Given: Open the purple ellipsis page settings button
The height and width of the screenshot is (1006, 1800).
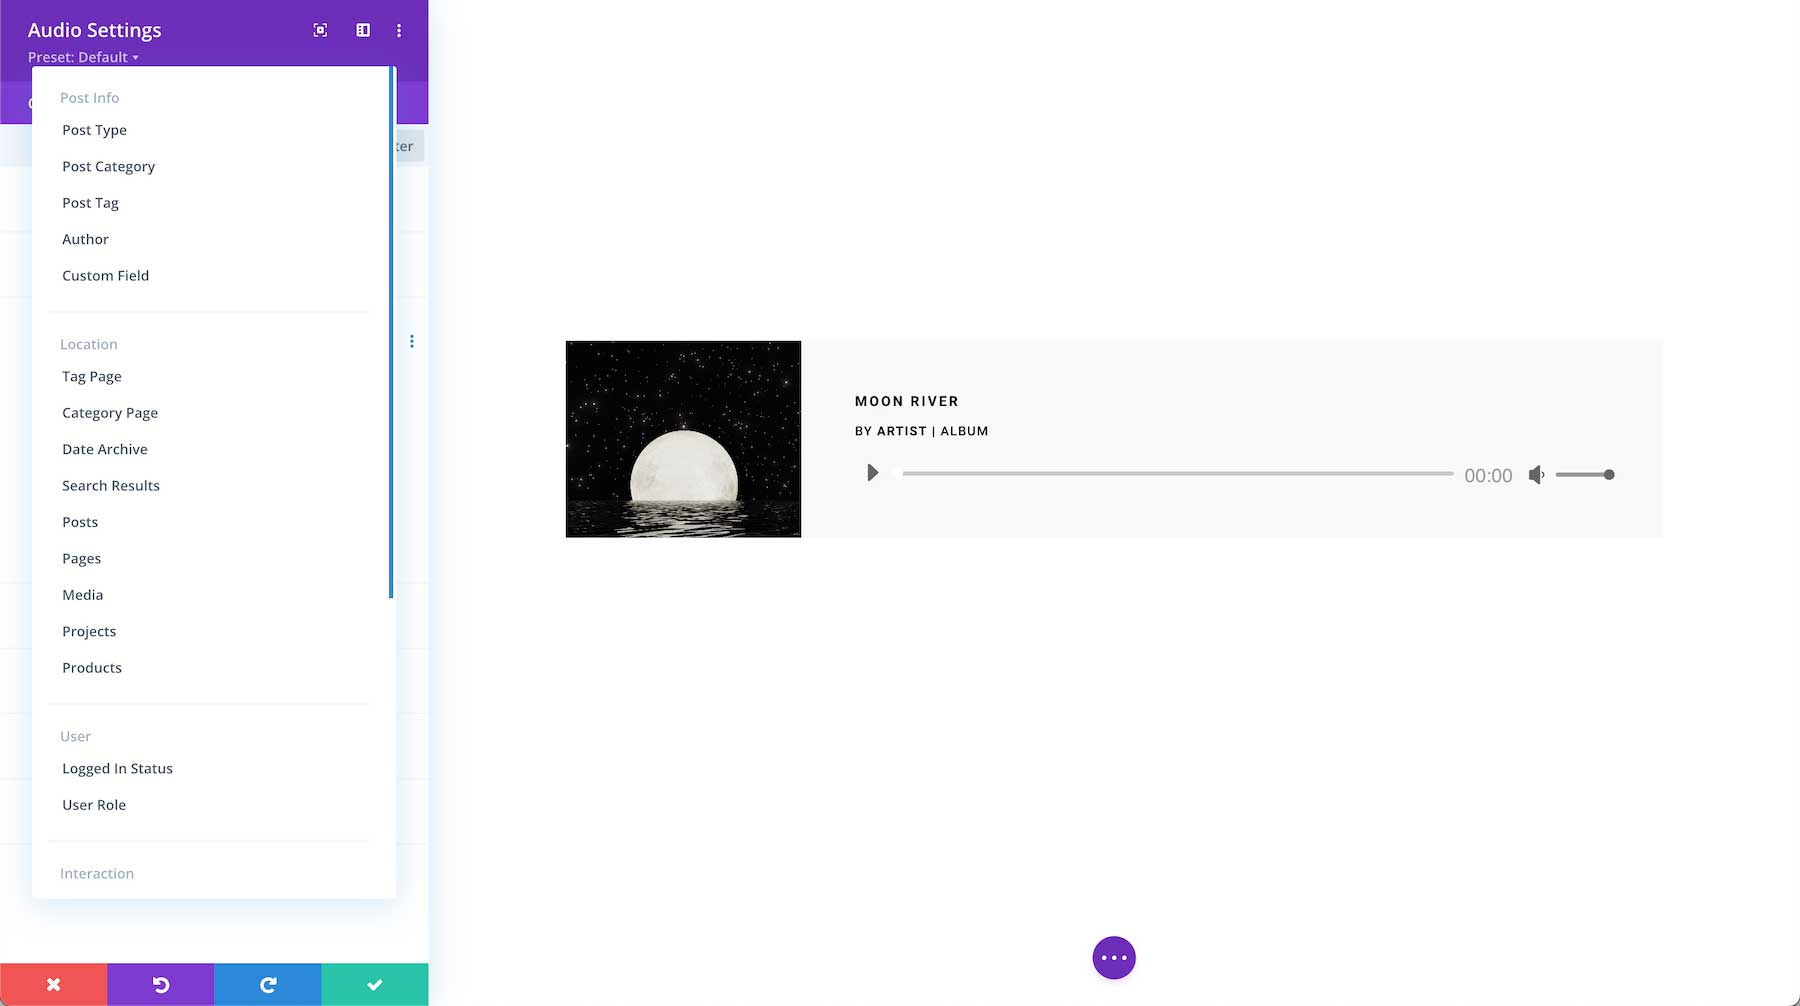Looking at the screenshot, I should click(x=1114, y=957).
